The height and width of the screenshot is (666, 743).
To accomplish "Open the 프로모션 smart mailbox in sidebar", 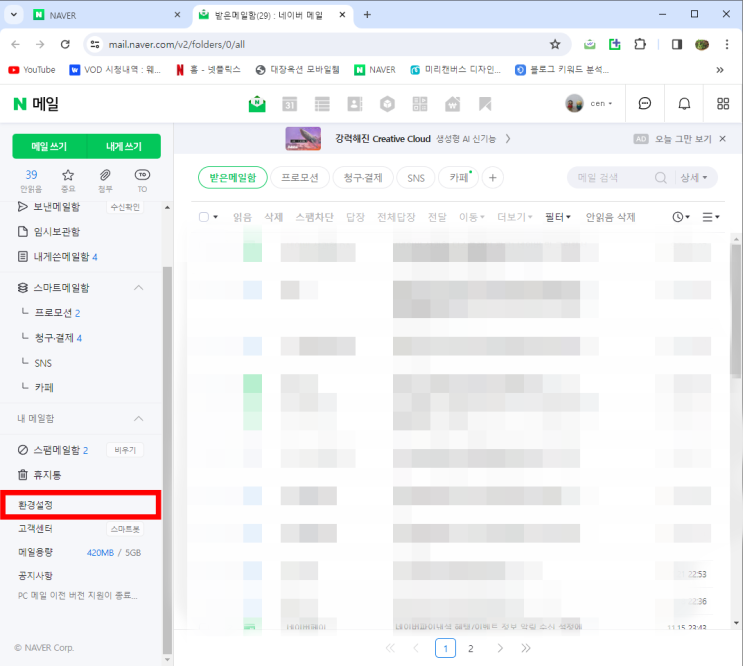I will pyautogui.click(x=57, y=313).
